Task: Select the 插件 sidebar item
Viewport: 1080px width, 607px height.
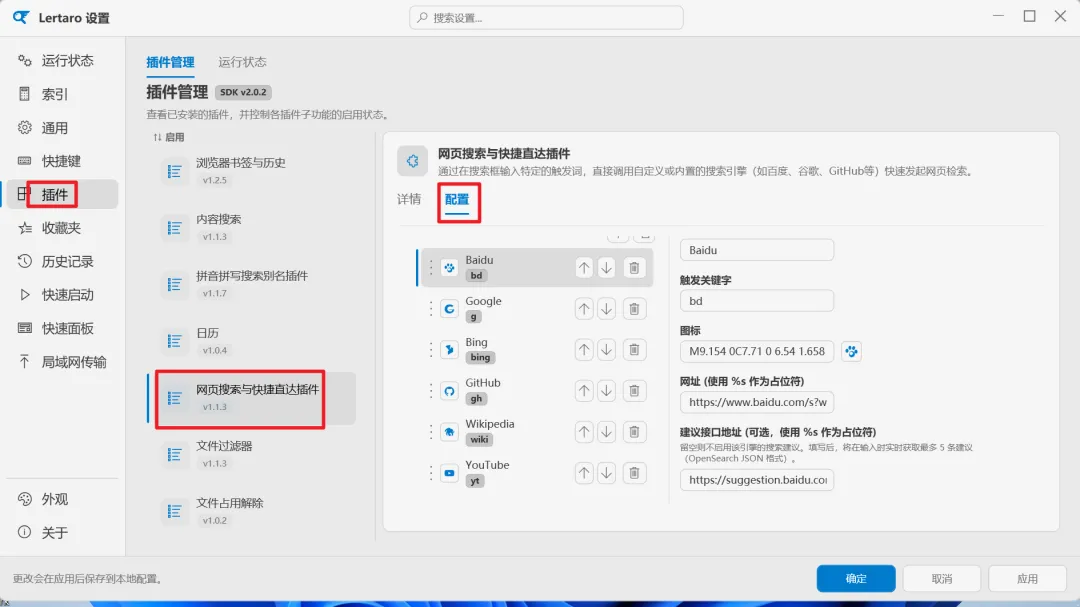Action: coord(62,194)
